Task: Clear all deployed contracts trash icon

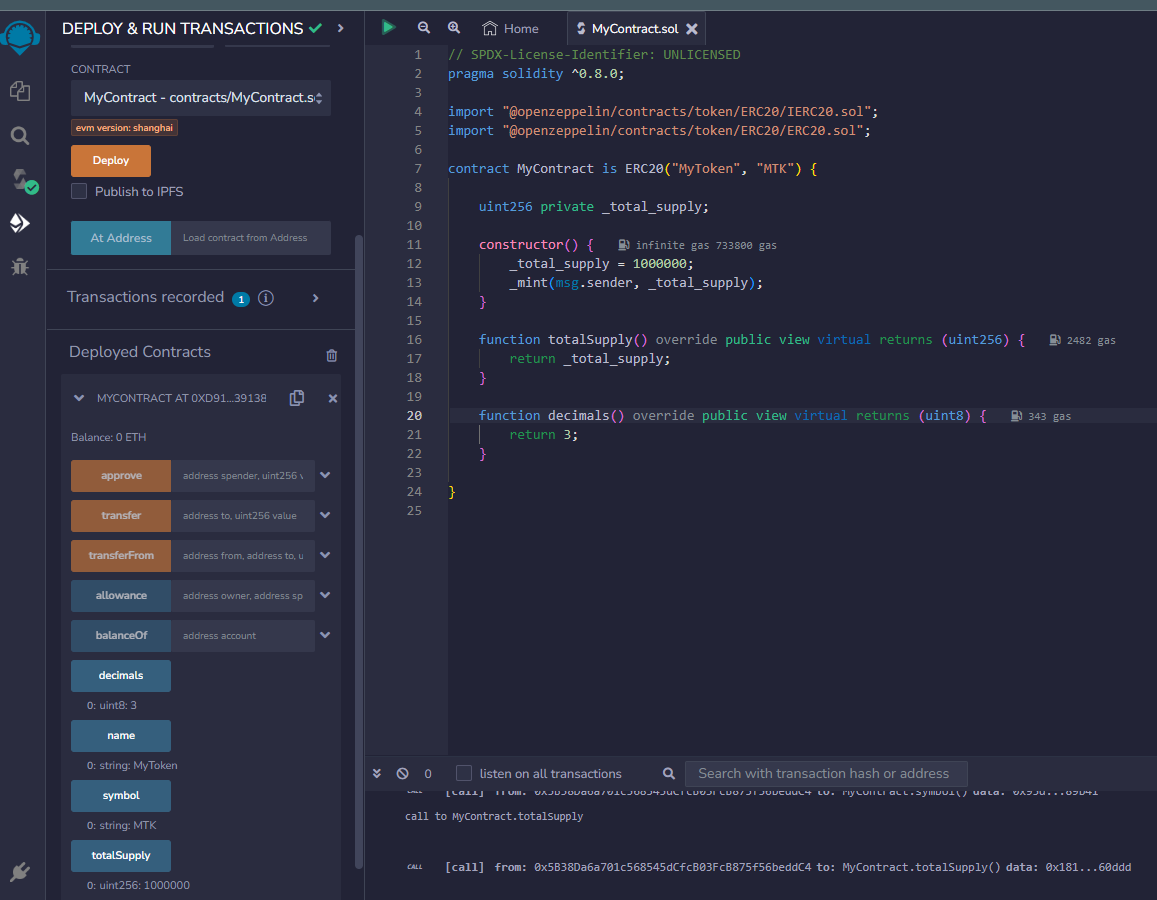Action: tap(332, 356)
